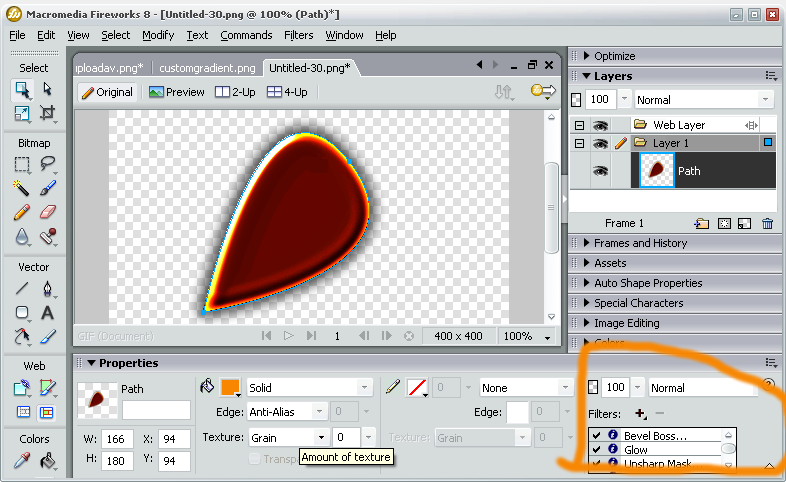Disable the Glow filter checkbox
The width and height of the screenshot is (786, 482).
click(x=597, y=450)
